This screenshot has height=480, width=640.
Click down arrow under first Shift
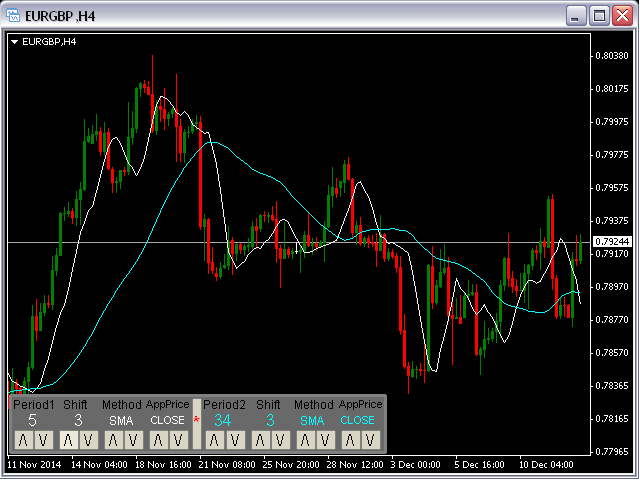87,440
